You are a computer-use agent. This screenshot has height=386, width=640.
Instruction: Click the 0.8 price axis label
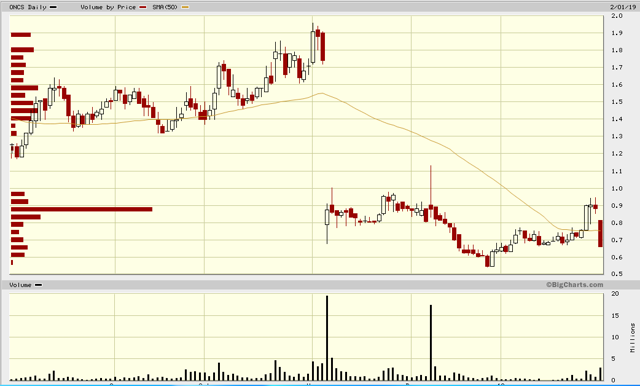click(617, 223)
